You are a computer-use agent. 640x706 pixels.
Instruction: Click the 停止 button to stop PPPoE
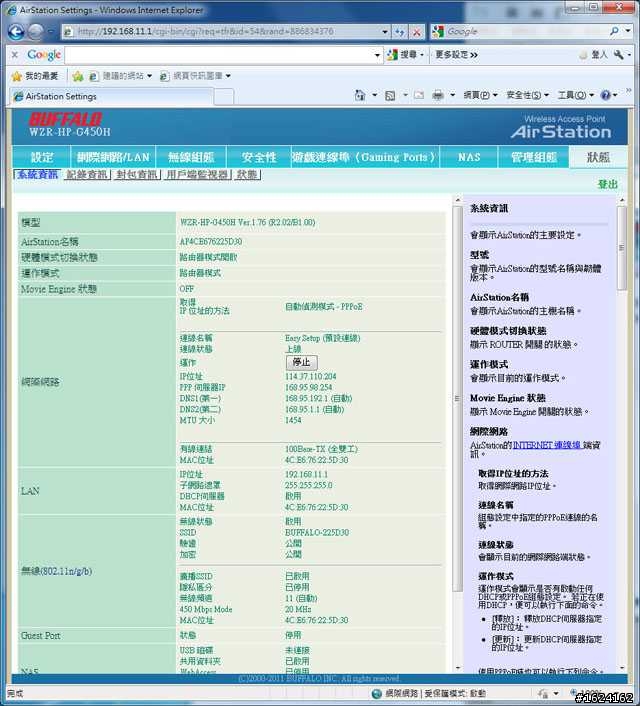pyautogui.click(x=302, y=362)
